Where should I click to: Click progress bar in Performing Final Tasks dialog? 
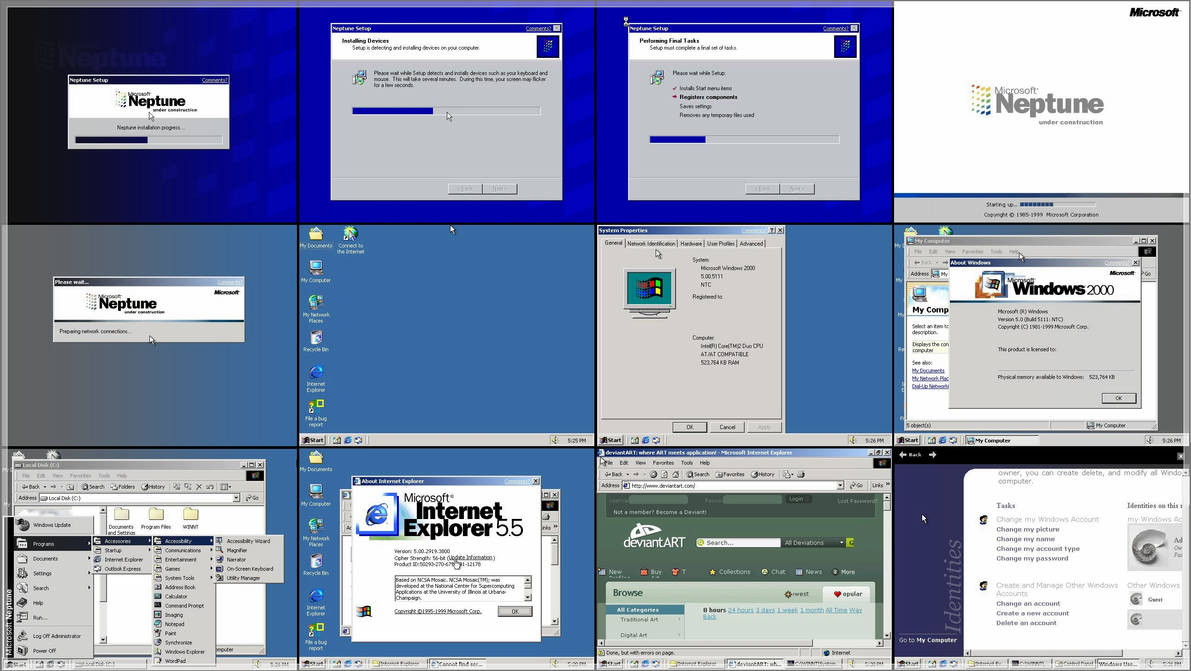point(744,140)
